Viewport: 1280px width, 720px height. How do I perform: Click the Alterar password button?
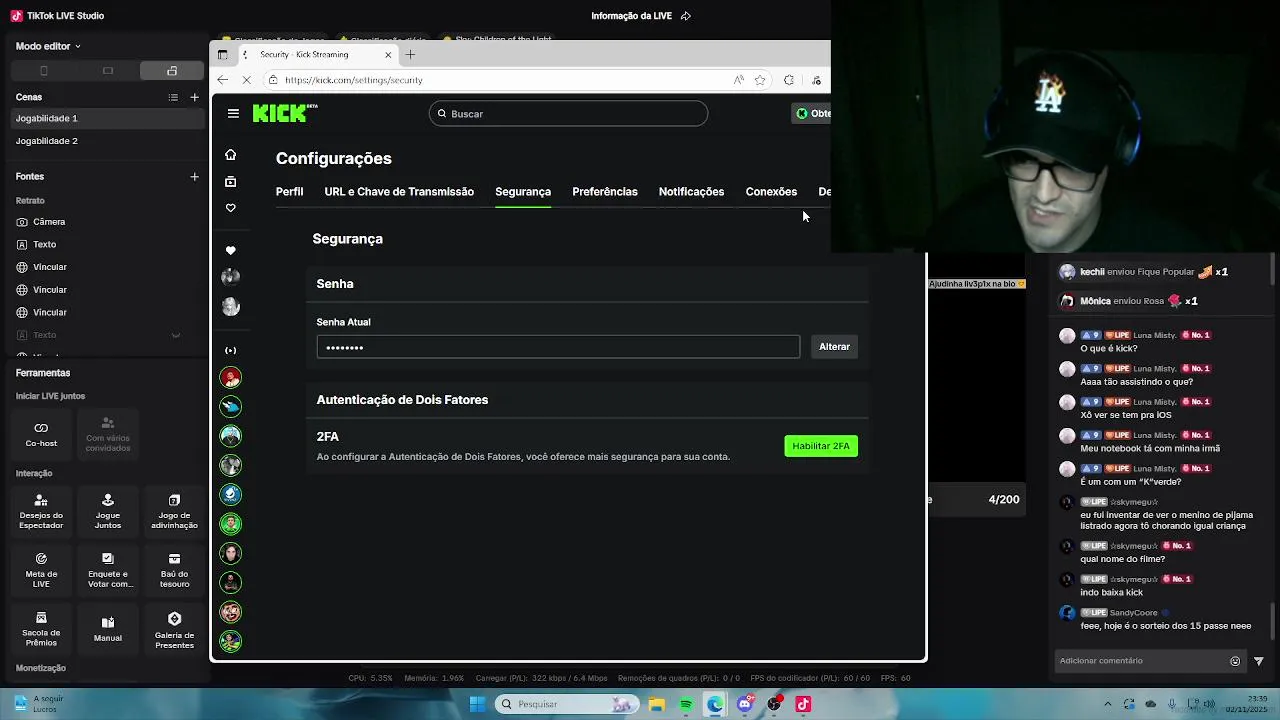coord(834,347)
